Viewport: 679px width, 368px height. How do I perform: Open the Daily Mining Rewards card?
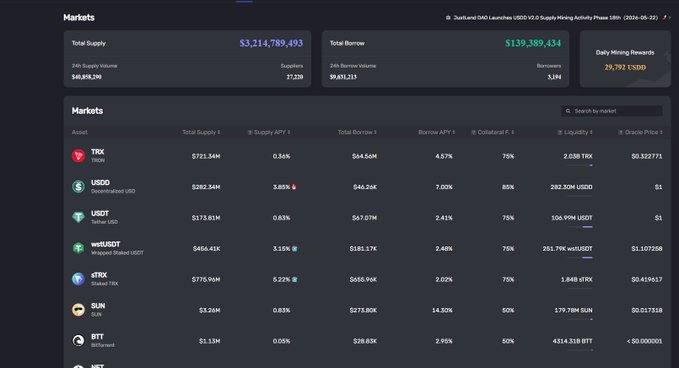(x=625, y=59)
